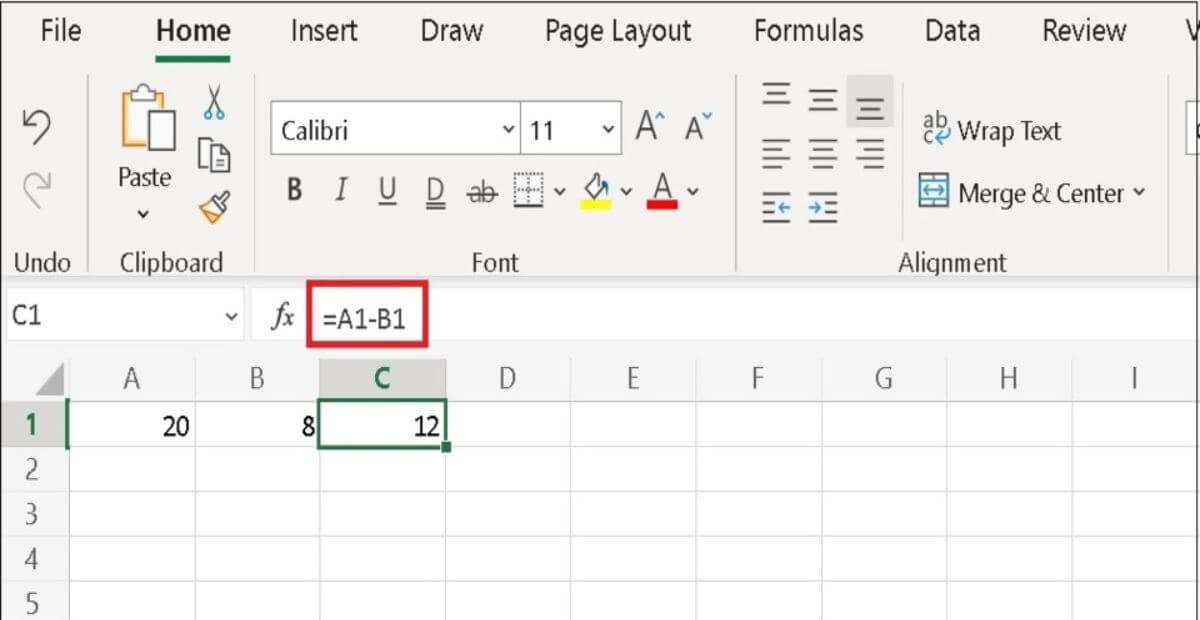Image resolution: width=1200 pixels, height=620 pixels.
Task: Open the Insert tab
Action: [323, 31]
